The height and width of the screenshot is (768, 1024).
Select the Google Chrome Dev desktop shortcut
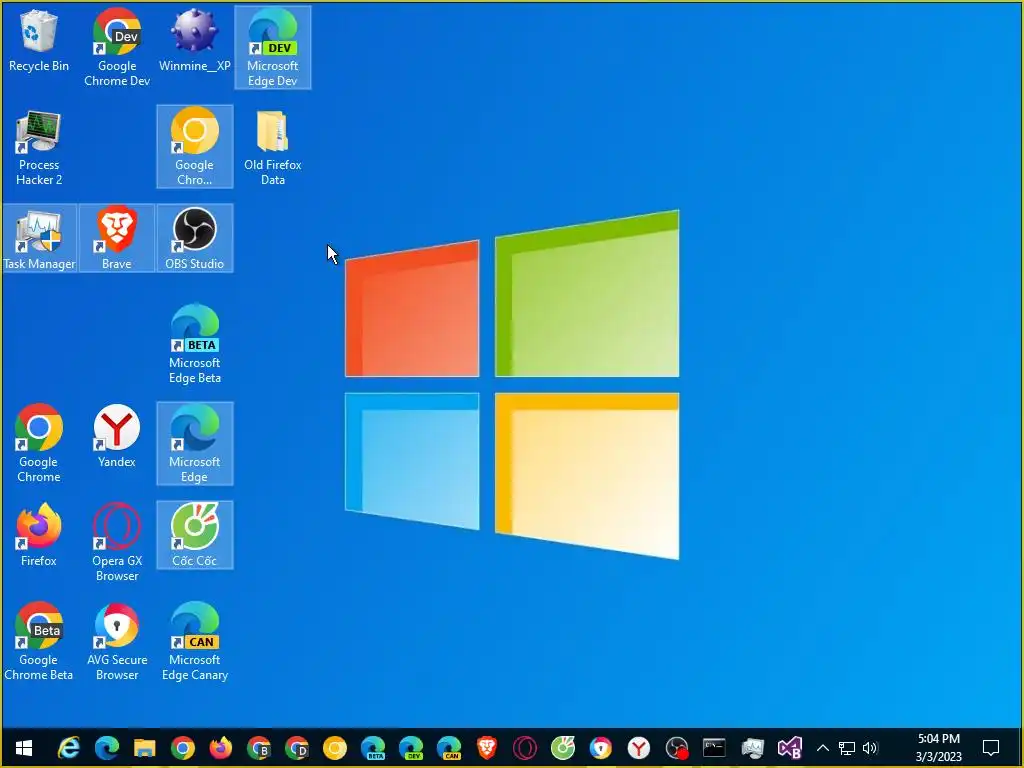[117, 48]
